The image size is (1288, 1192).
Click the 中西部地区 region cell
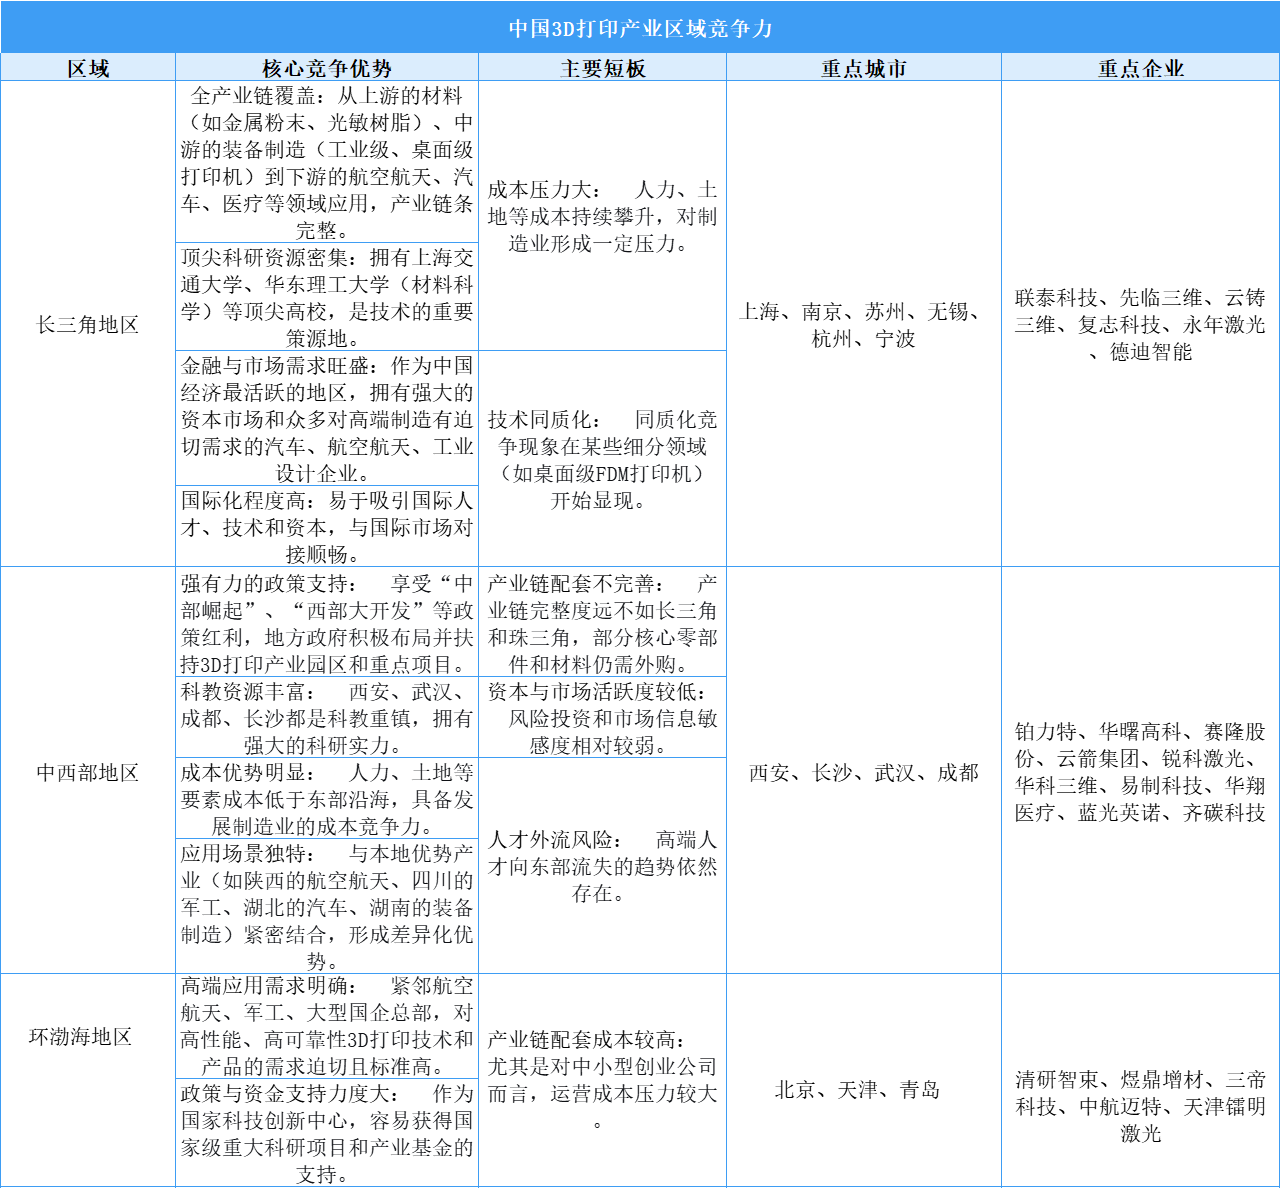(88, 772)
